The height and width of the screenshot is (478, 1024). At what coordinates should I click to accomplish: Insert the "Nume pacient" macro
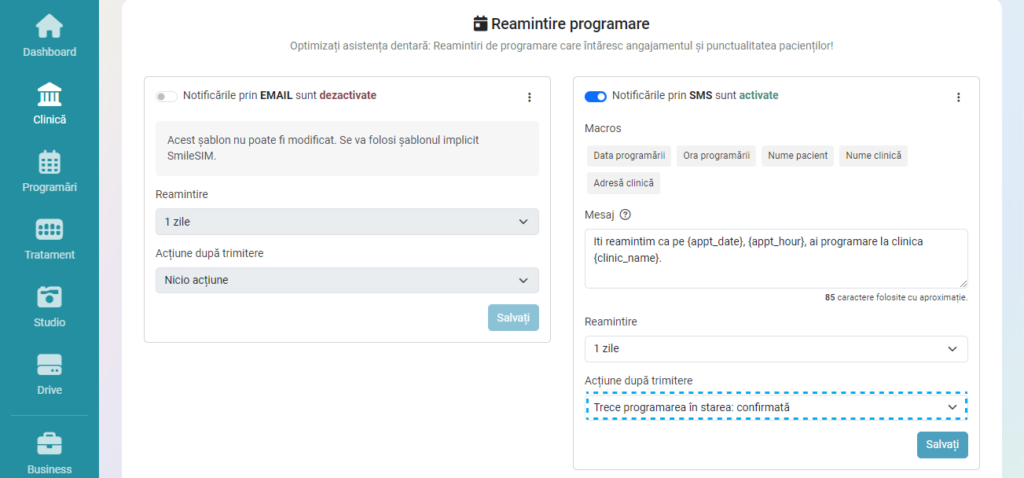pos(797,156)
